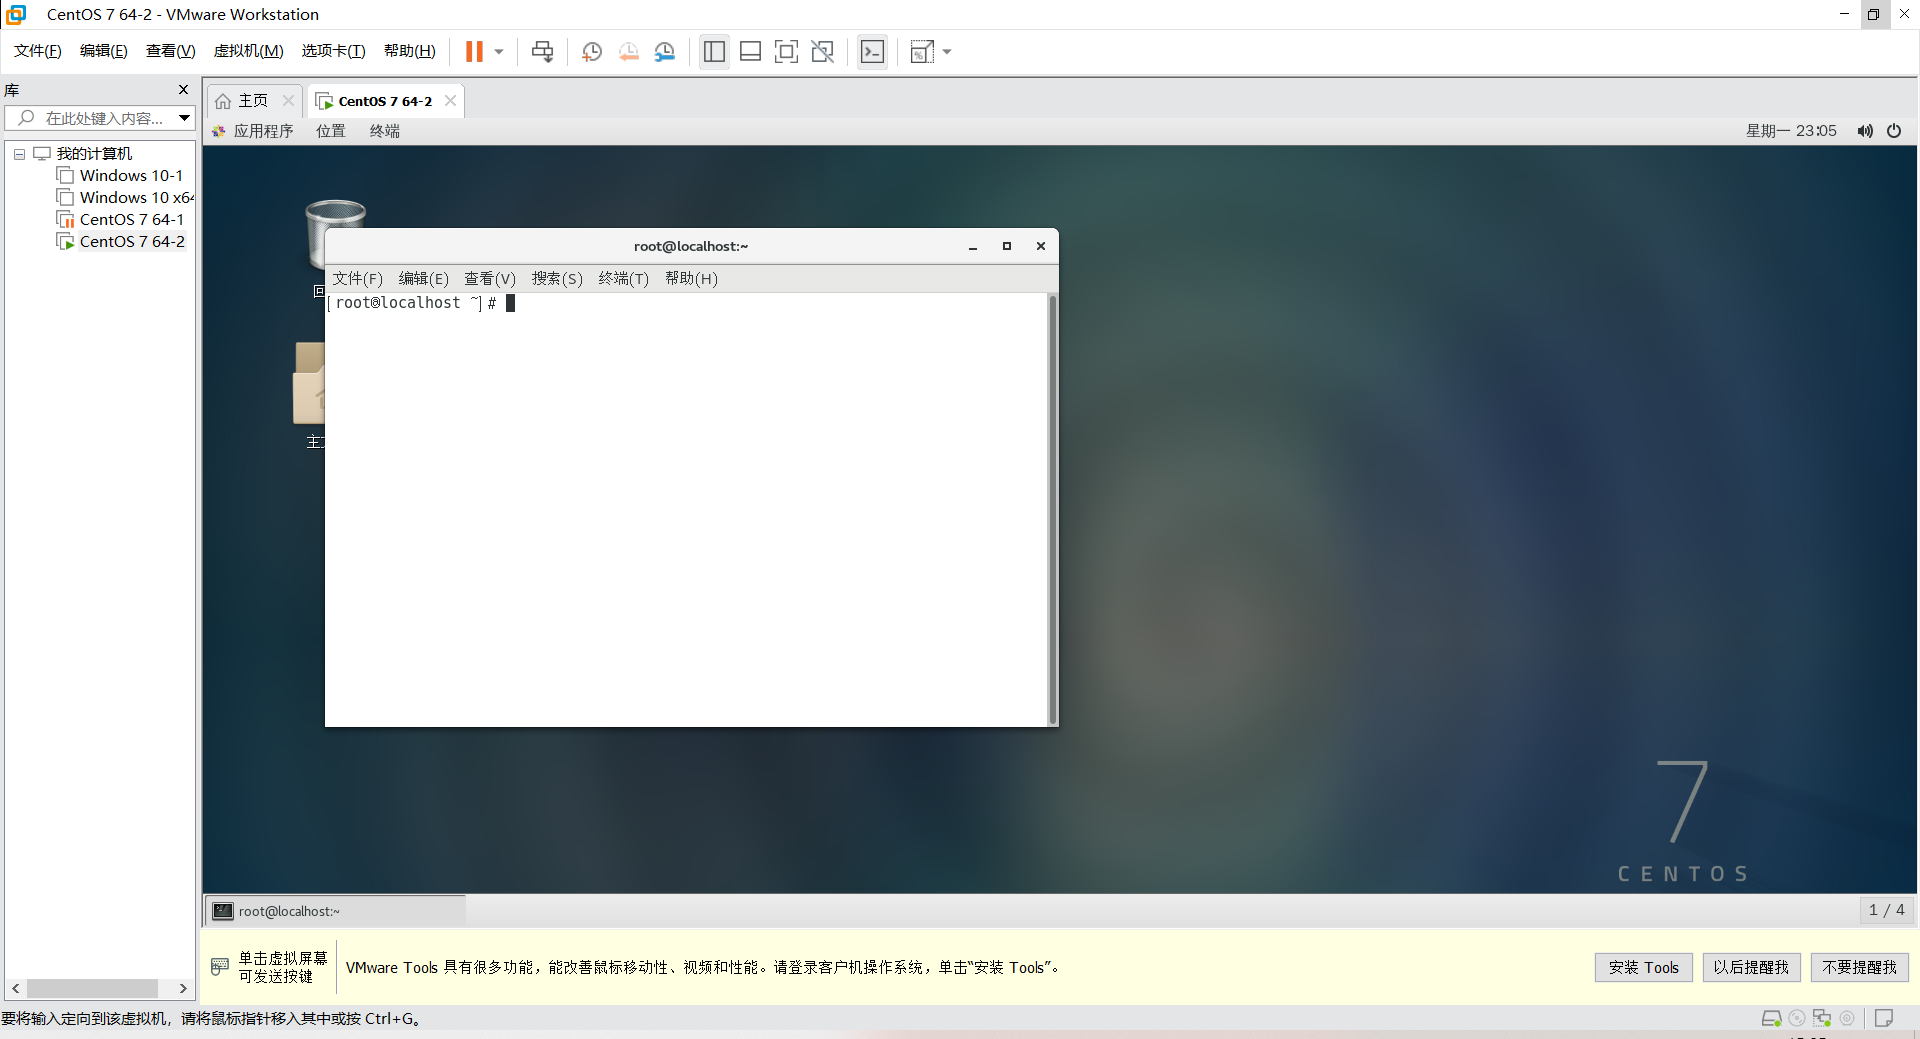Viewport: 1920px width, 1039px height.
Task: Toggle Unity mode icon
Action: tap(822, 51)
